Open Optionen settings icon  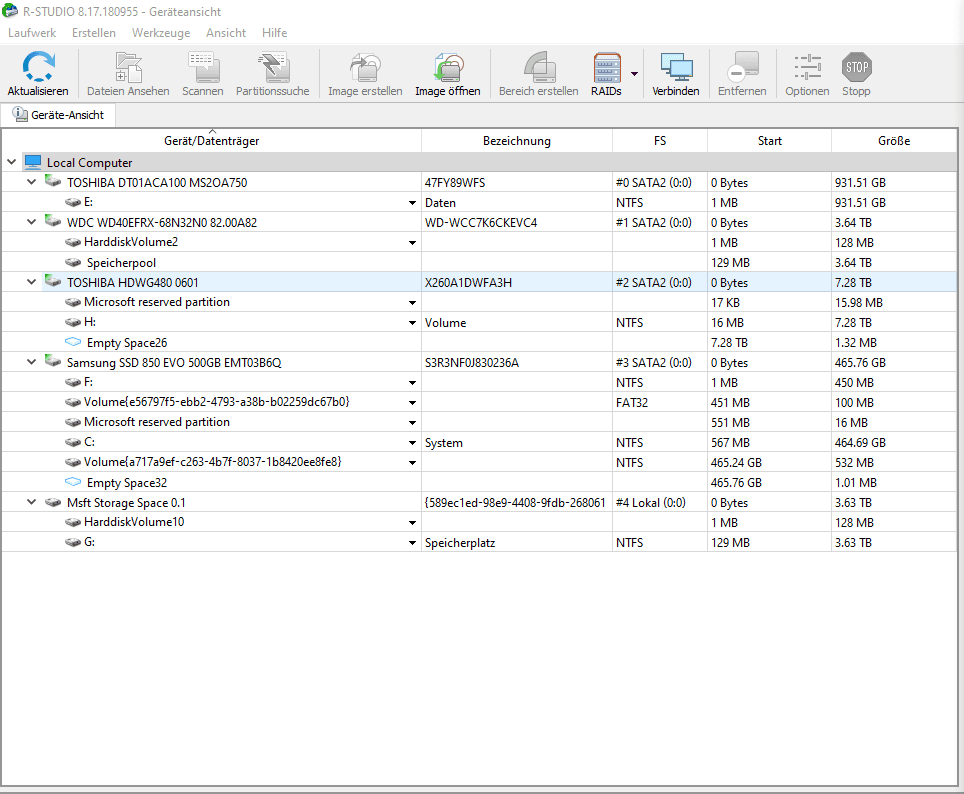point(807,67)
